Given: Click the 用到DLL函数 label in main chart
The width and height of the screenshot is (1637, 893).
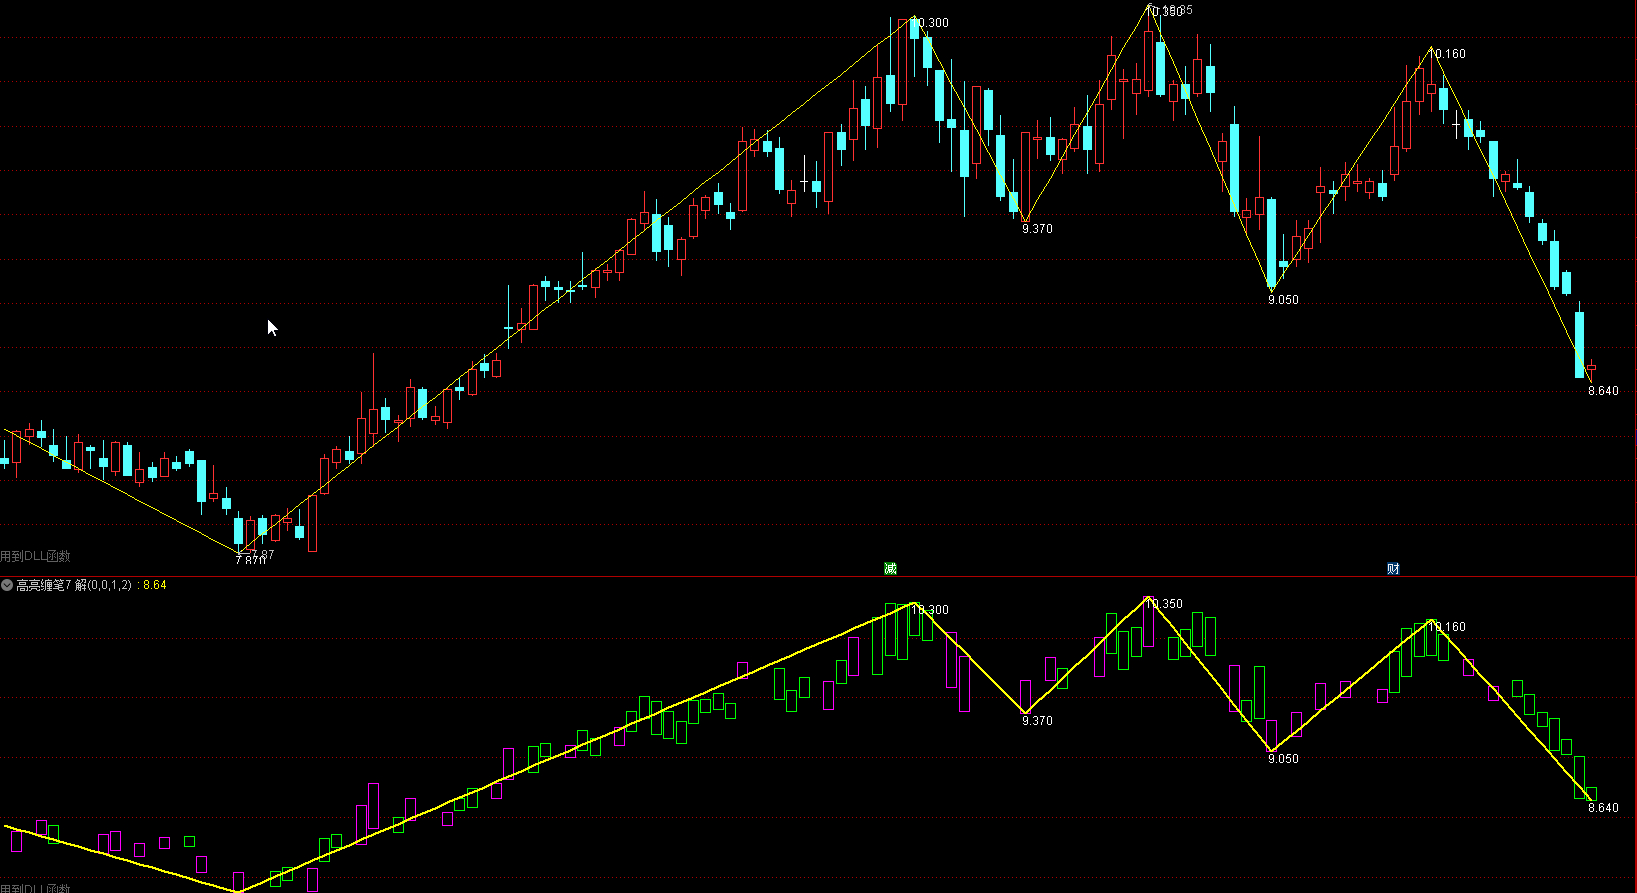Looking at the screenshot, I should point(35,556).
